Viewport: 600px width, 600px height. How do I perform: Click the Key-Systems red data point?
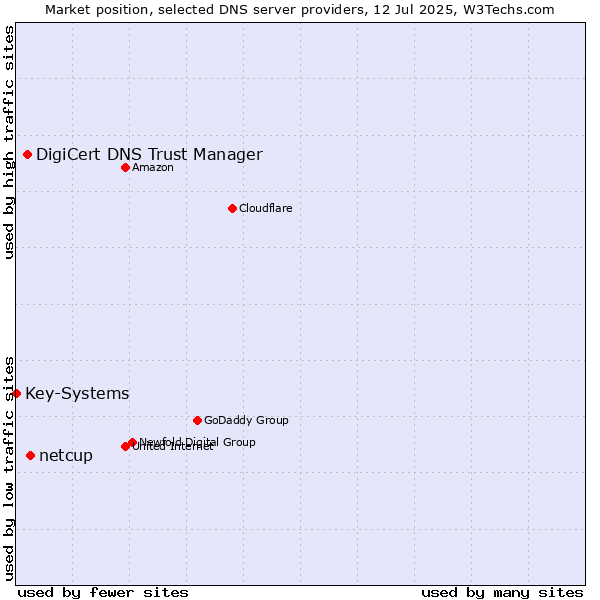16,393
